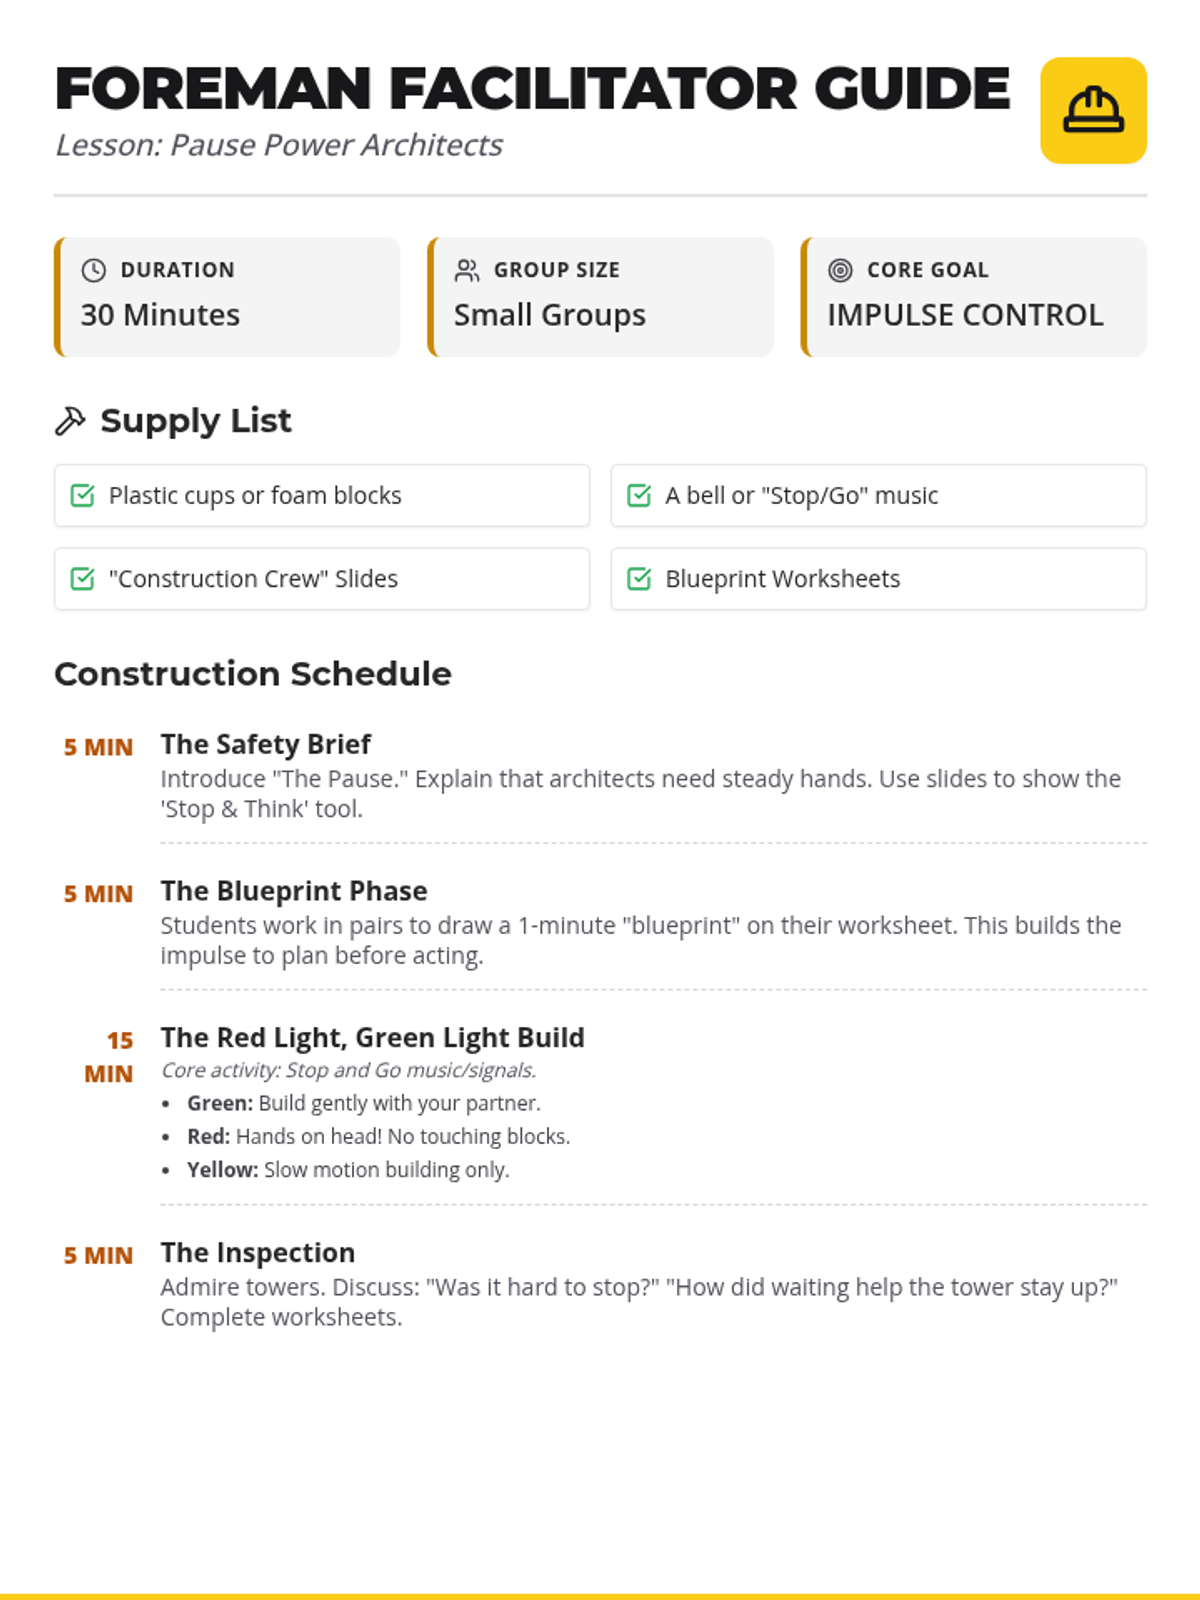Click the target icon beside Core Goal
Screen dimensions: 1200x1600
pyautogui.click(x=840, y=270)
